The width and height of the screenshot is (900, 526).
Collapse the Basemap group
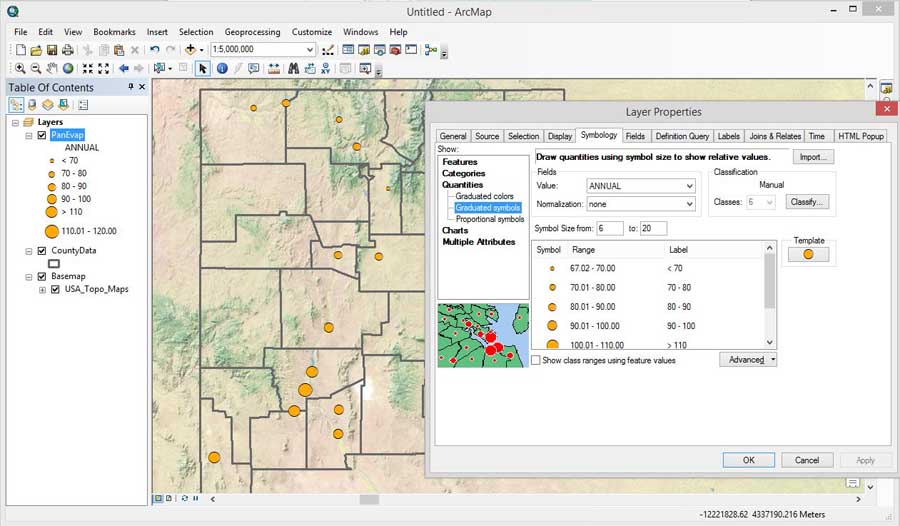pos(29,276)
